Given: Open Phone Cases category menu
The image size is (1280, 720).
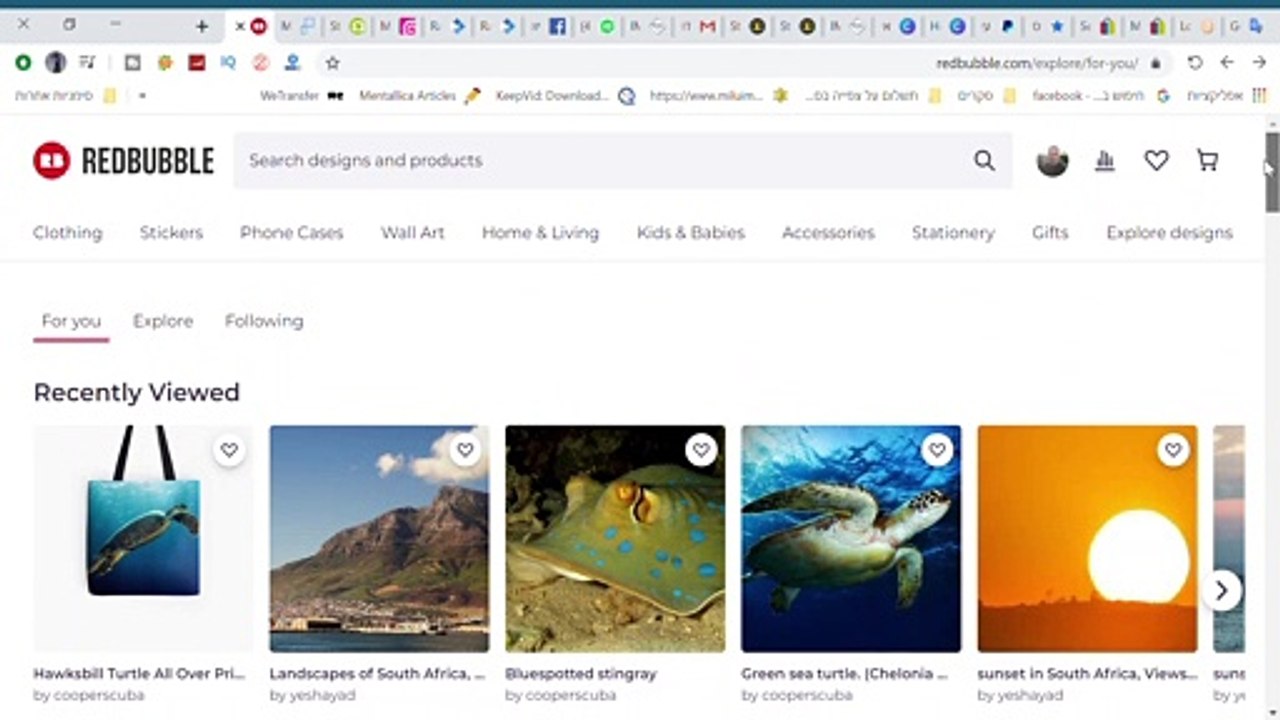Looking at the screenshot, I should coord(291,233).
